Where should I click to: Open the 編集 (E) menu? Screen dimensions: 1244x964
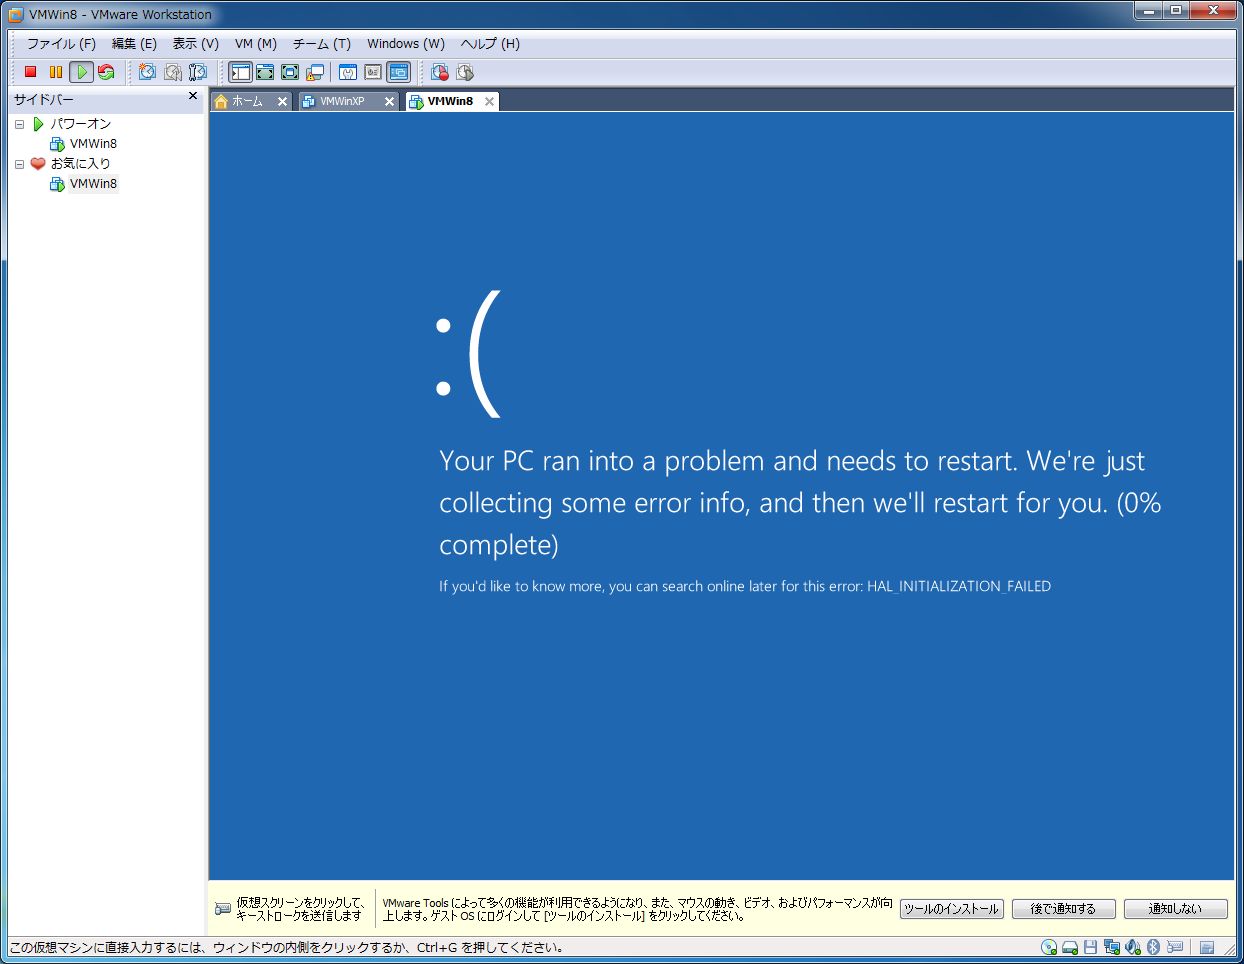click(134, 44)
